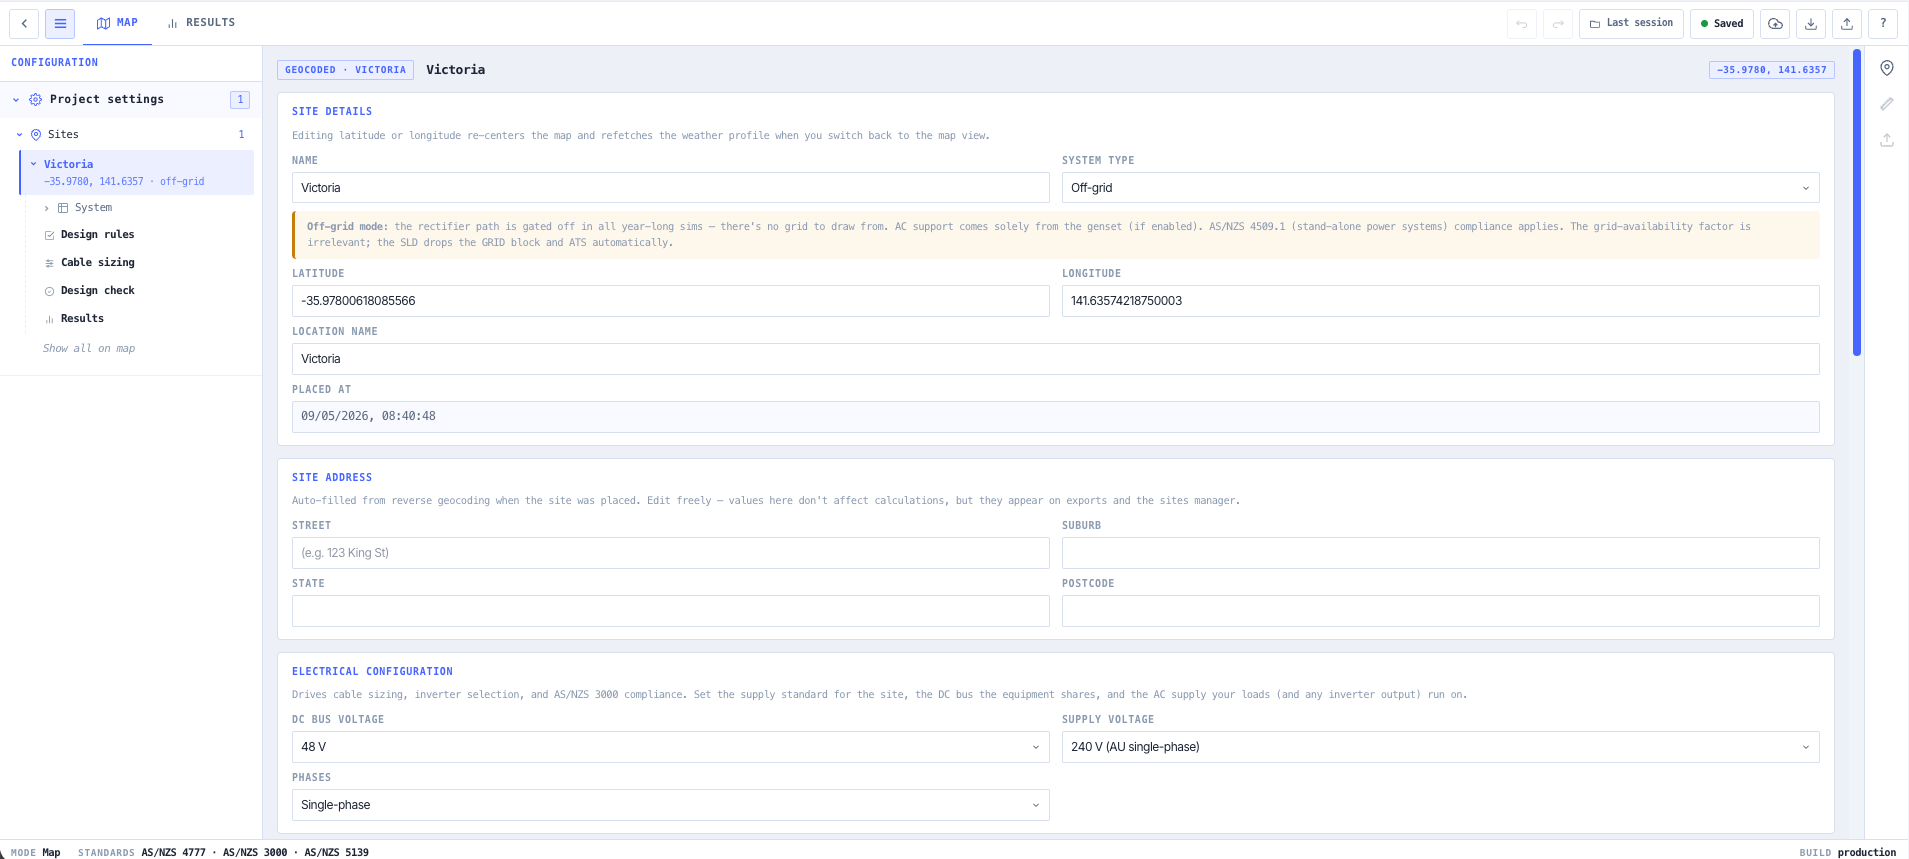The image size is (1909, 859).
Task: Click the Results bar chart icon in sidebar
Action: (50, 319)
